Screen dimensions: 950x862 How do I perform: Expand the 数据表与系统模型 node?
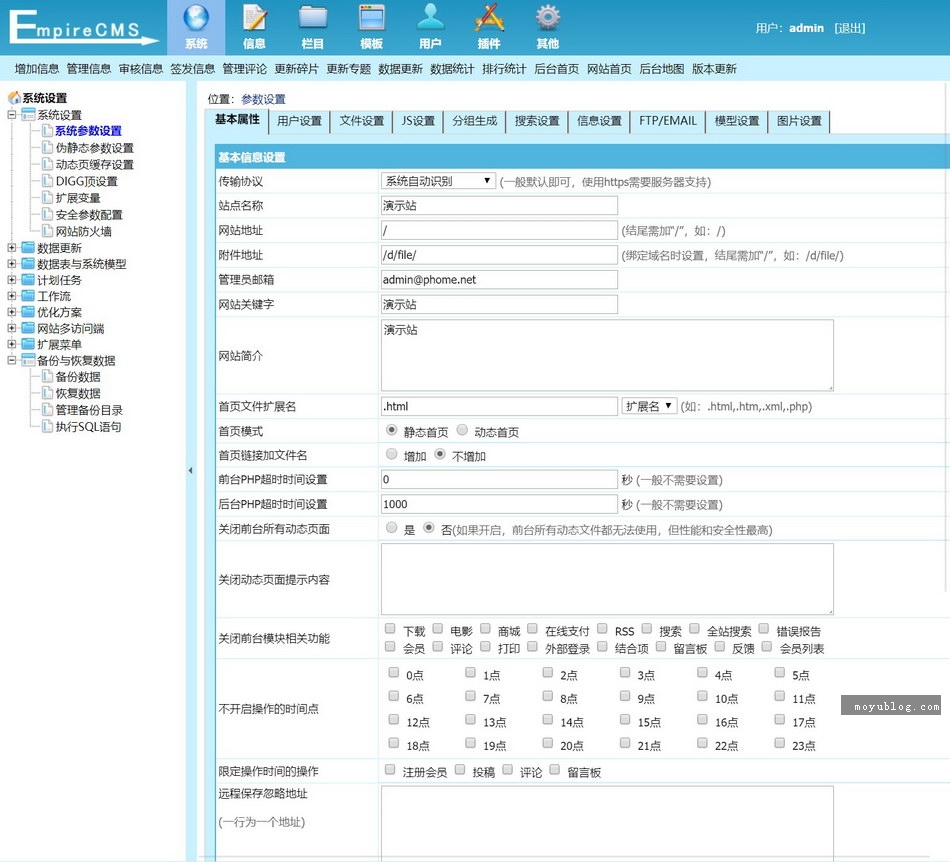pyautogui.click(x=12, y=264)
